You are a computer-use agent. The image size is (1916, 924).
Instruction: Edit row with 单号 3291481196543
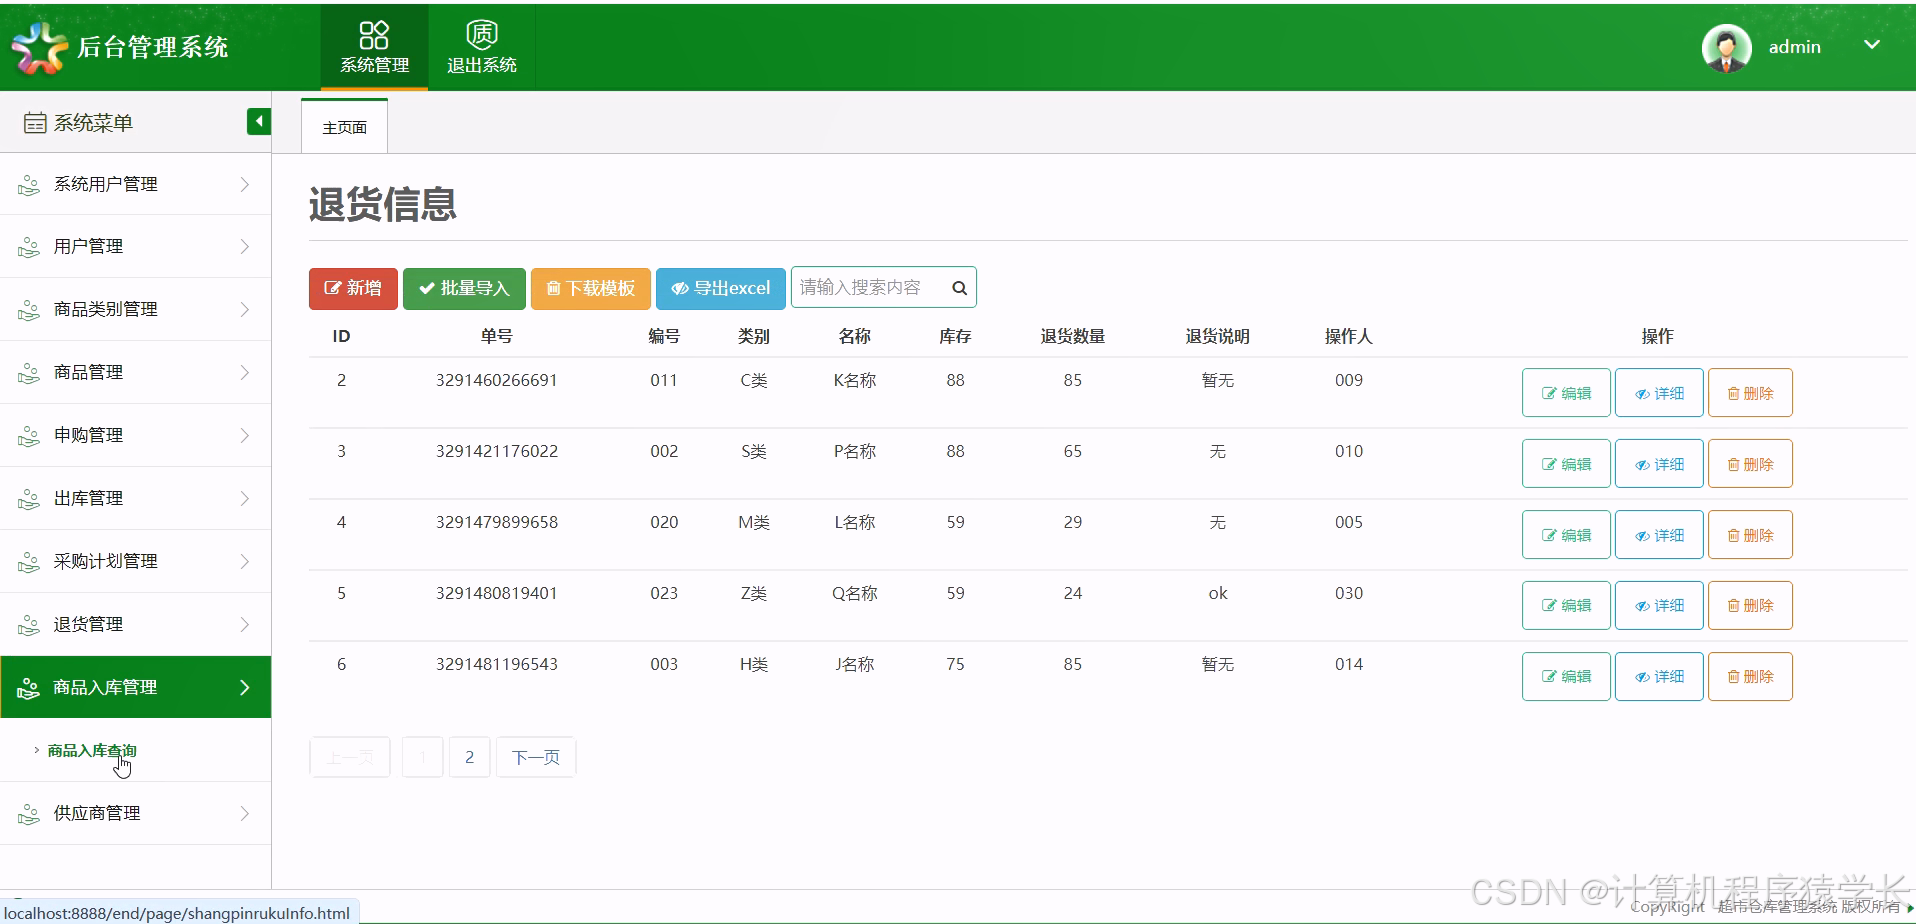pyautogui.click(x=1566, y=676)
